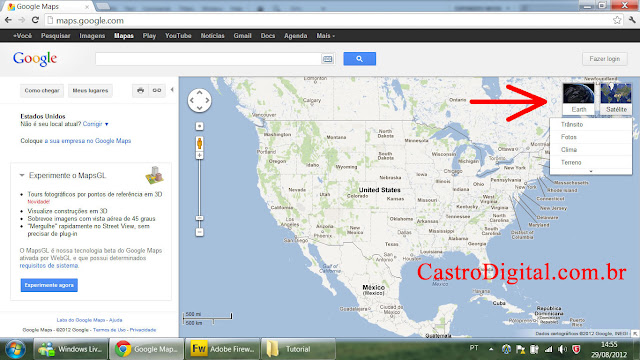The height and width of the screenshot is (360, 640).
Task: Open Imagens in the Google bar
Action: pyautogui.click(x=92, y=36)
